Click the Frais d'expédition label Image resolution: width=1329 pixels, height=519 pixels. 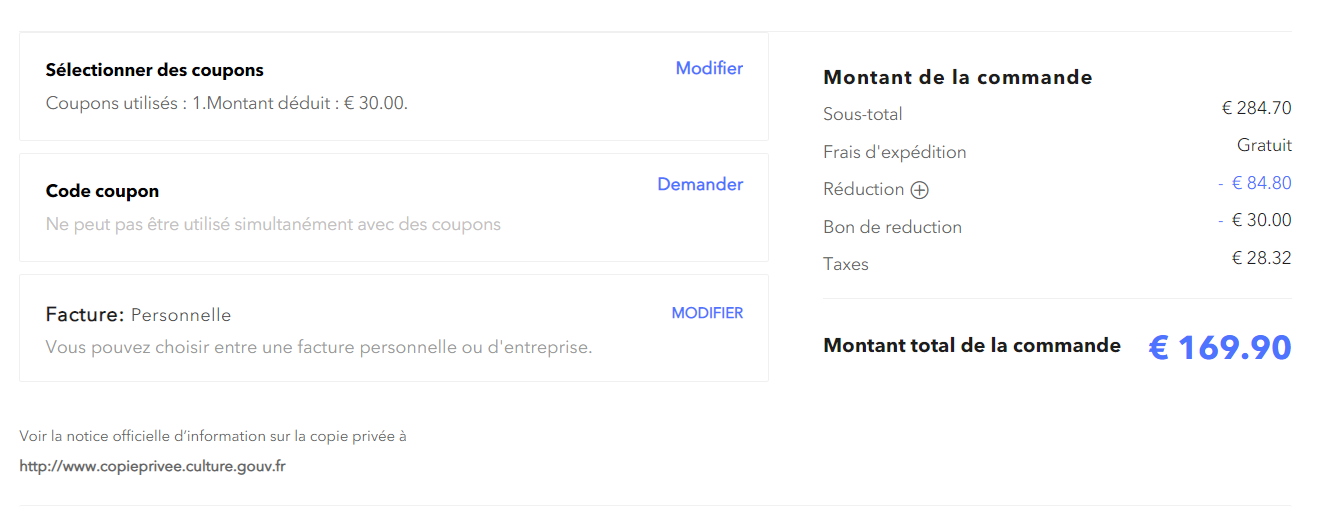pyautogui.click(x=894, y=152)
